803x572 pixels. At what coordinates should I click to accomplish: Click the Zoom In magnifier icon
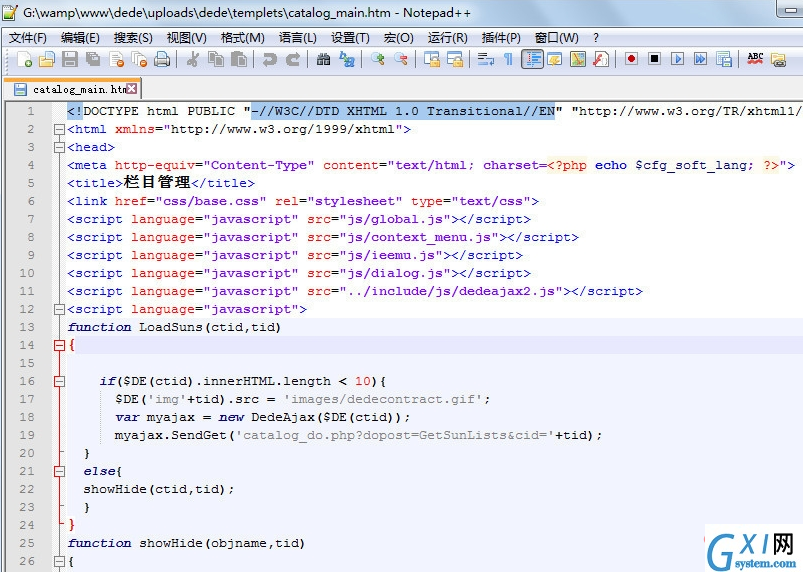coord(377,59)
